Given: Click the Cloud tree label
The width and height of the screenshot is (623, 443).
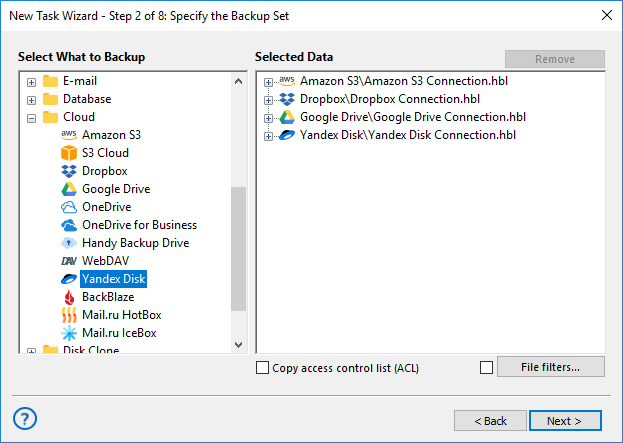Looking at the screenshot, I should (x=79, y=117).
